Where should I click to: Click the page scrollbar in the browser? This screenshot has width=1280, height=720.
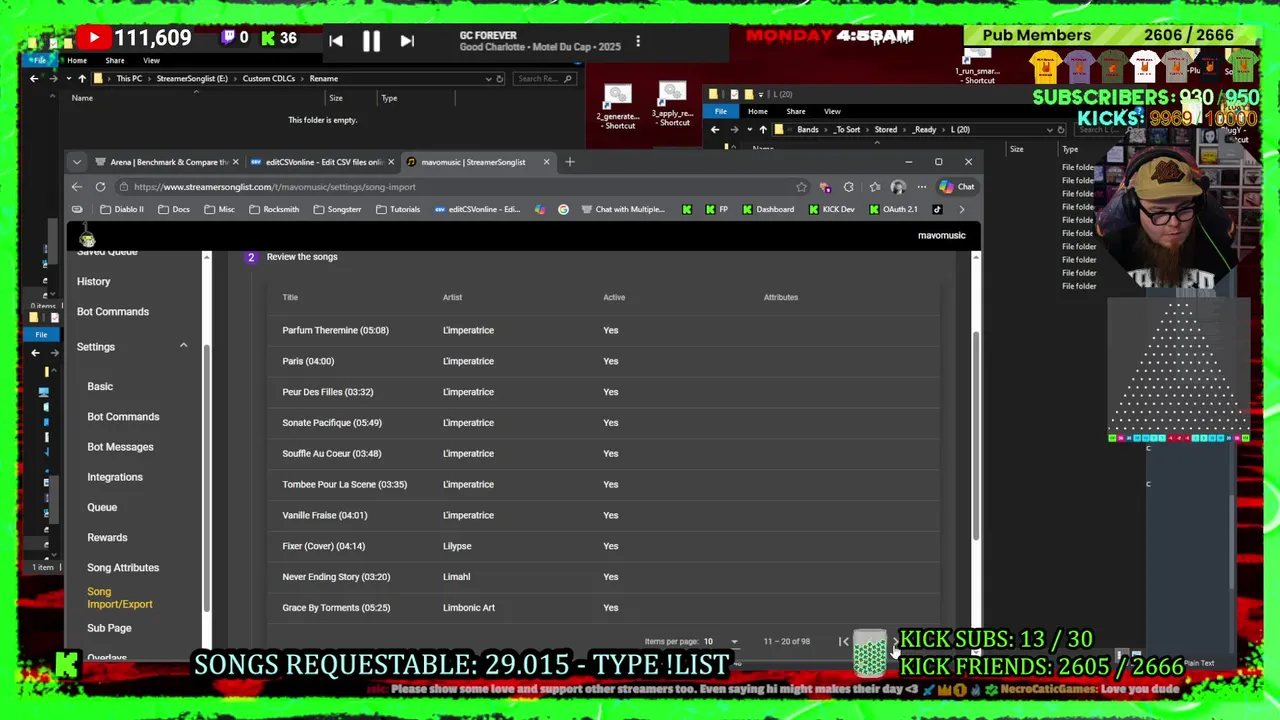(x=976, y=435)
